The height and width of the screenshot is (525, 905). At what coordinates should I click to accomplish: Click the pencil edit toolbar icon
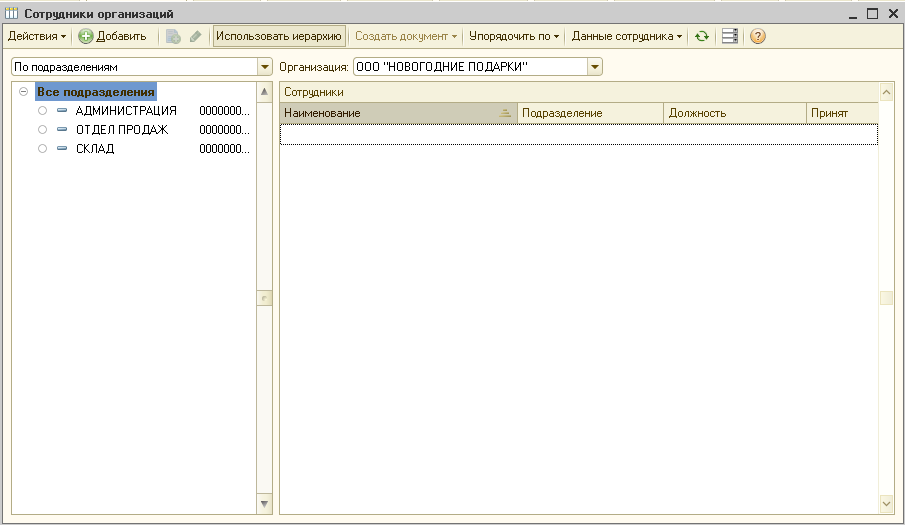[196, 36]
